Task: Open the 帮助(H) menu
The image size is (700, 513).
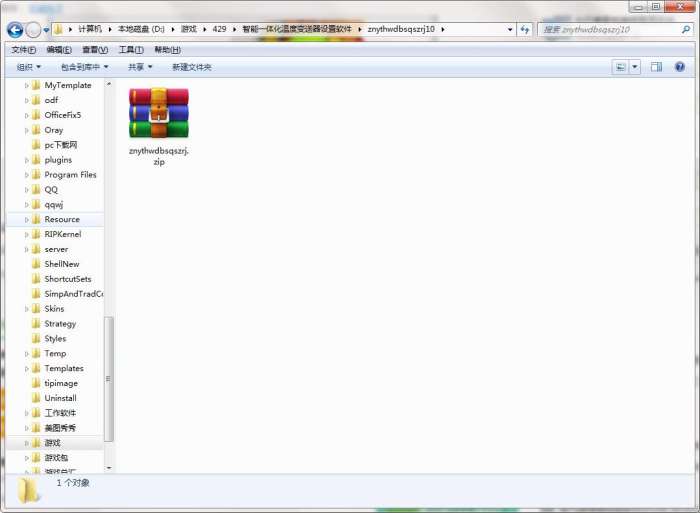Action: pyautogui.click(x=167, y=50)
